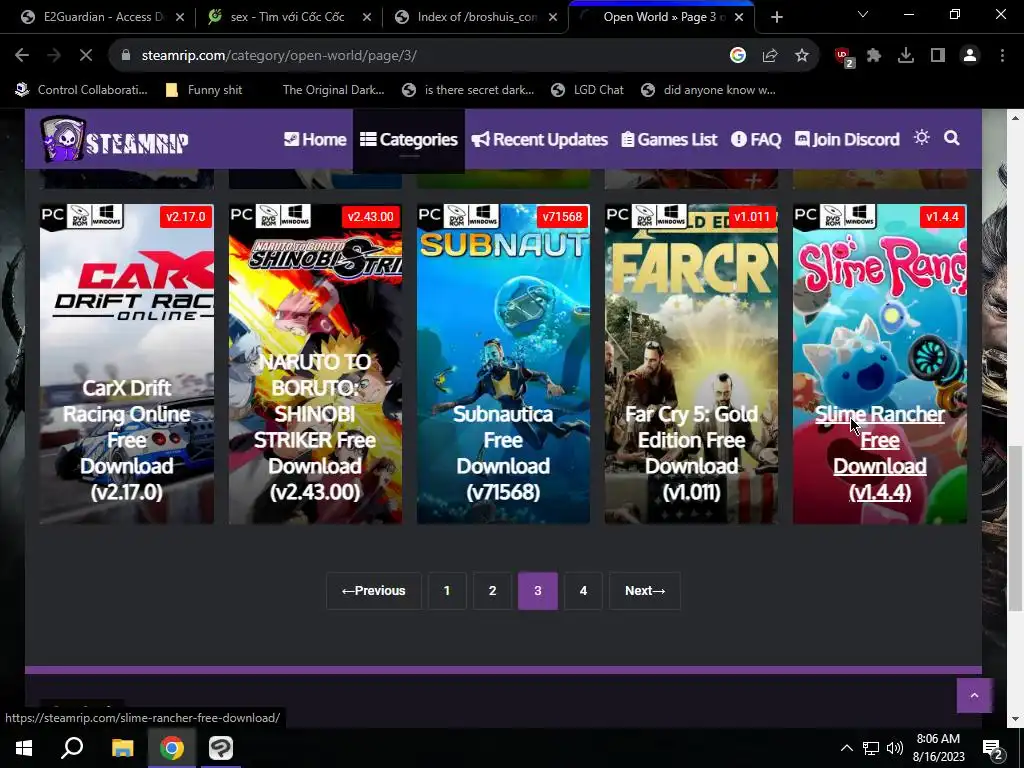This screenshot has width=1024, height=768.
Task: Click the v2.43.00 version badge
Action: 370,216
